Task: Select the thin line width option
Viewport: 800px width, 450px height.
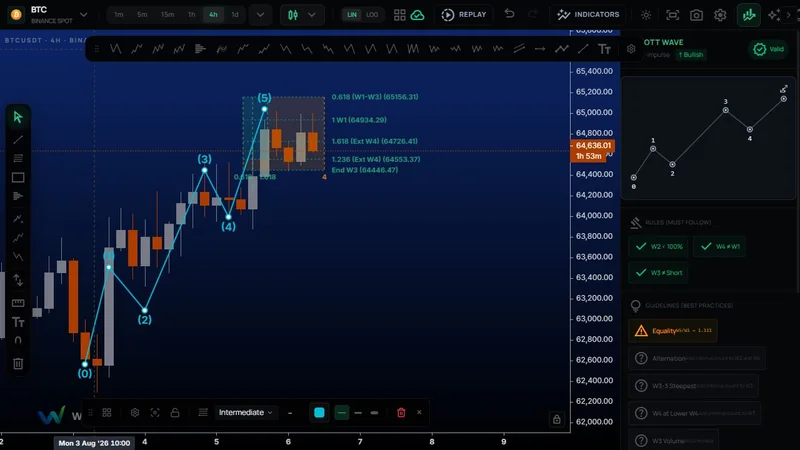Action: coord(342,412)
